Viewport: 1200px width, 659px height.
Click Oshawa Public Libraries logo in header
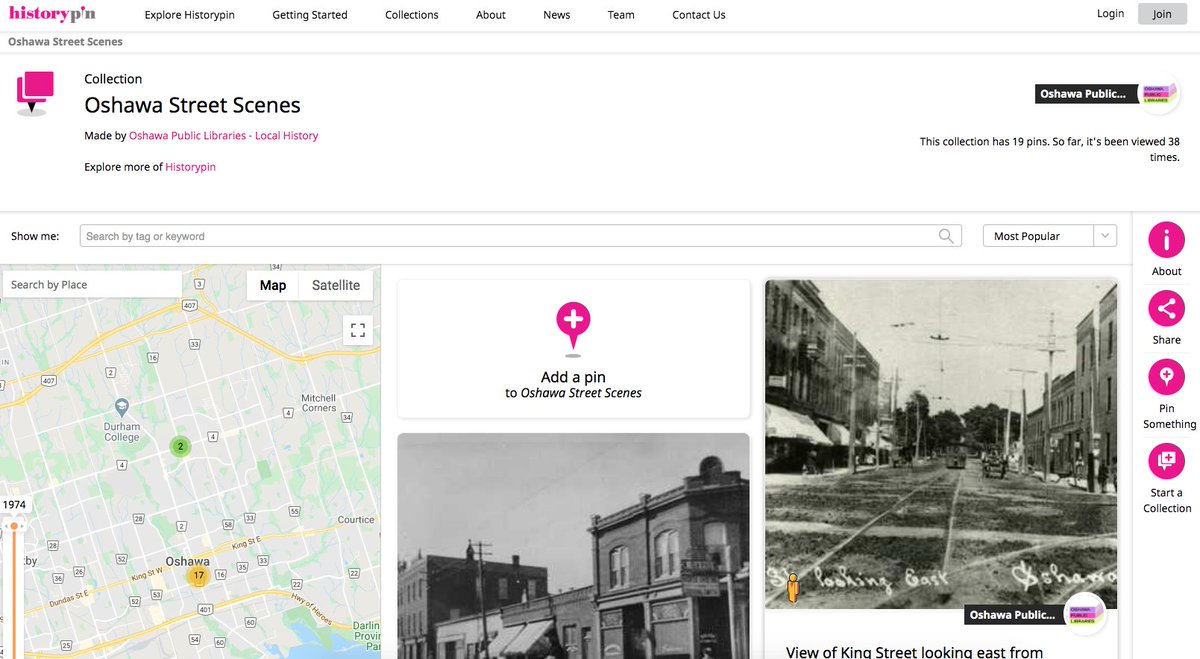coord(1161,94)
